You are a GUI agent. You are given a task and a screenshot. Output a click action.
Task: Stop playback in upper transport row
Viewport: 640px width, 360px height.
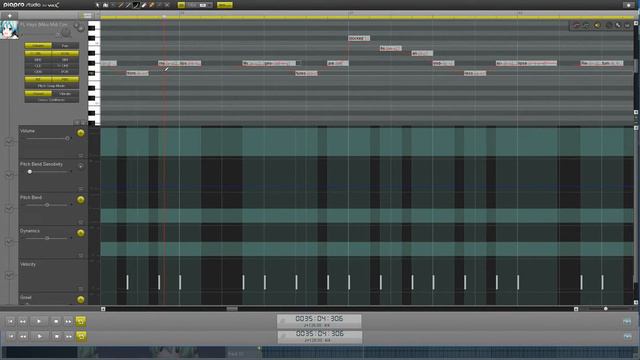[56, 322]
